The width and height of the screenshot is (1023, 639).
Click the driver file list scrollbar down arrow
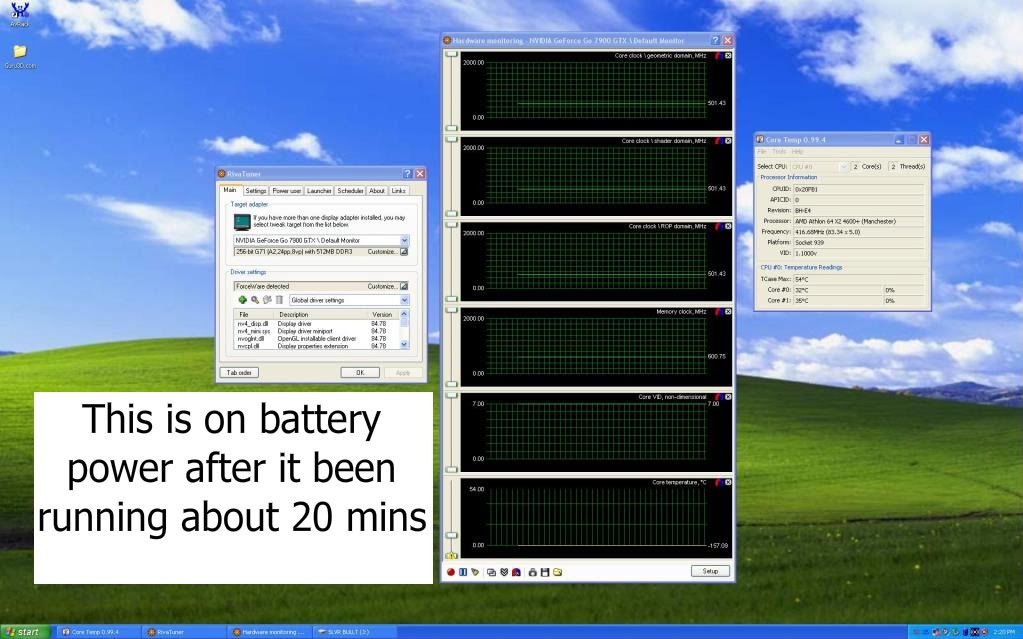[404, 344]
